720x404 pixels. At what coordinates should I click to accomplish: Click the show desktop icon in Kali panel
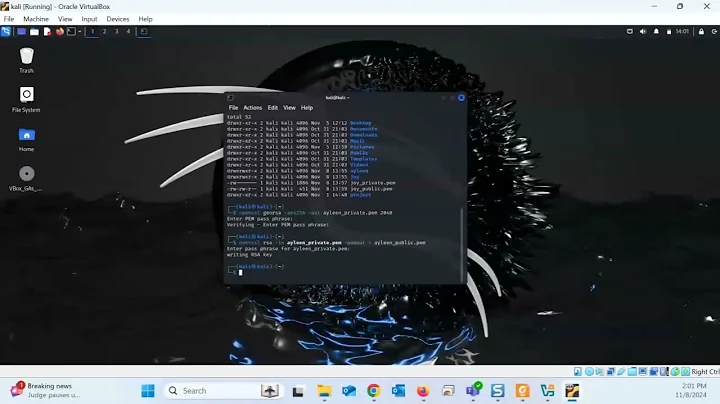22,31
